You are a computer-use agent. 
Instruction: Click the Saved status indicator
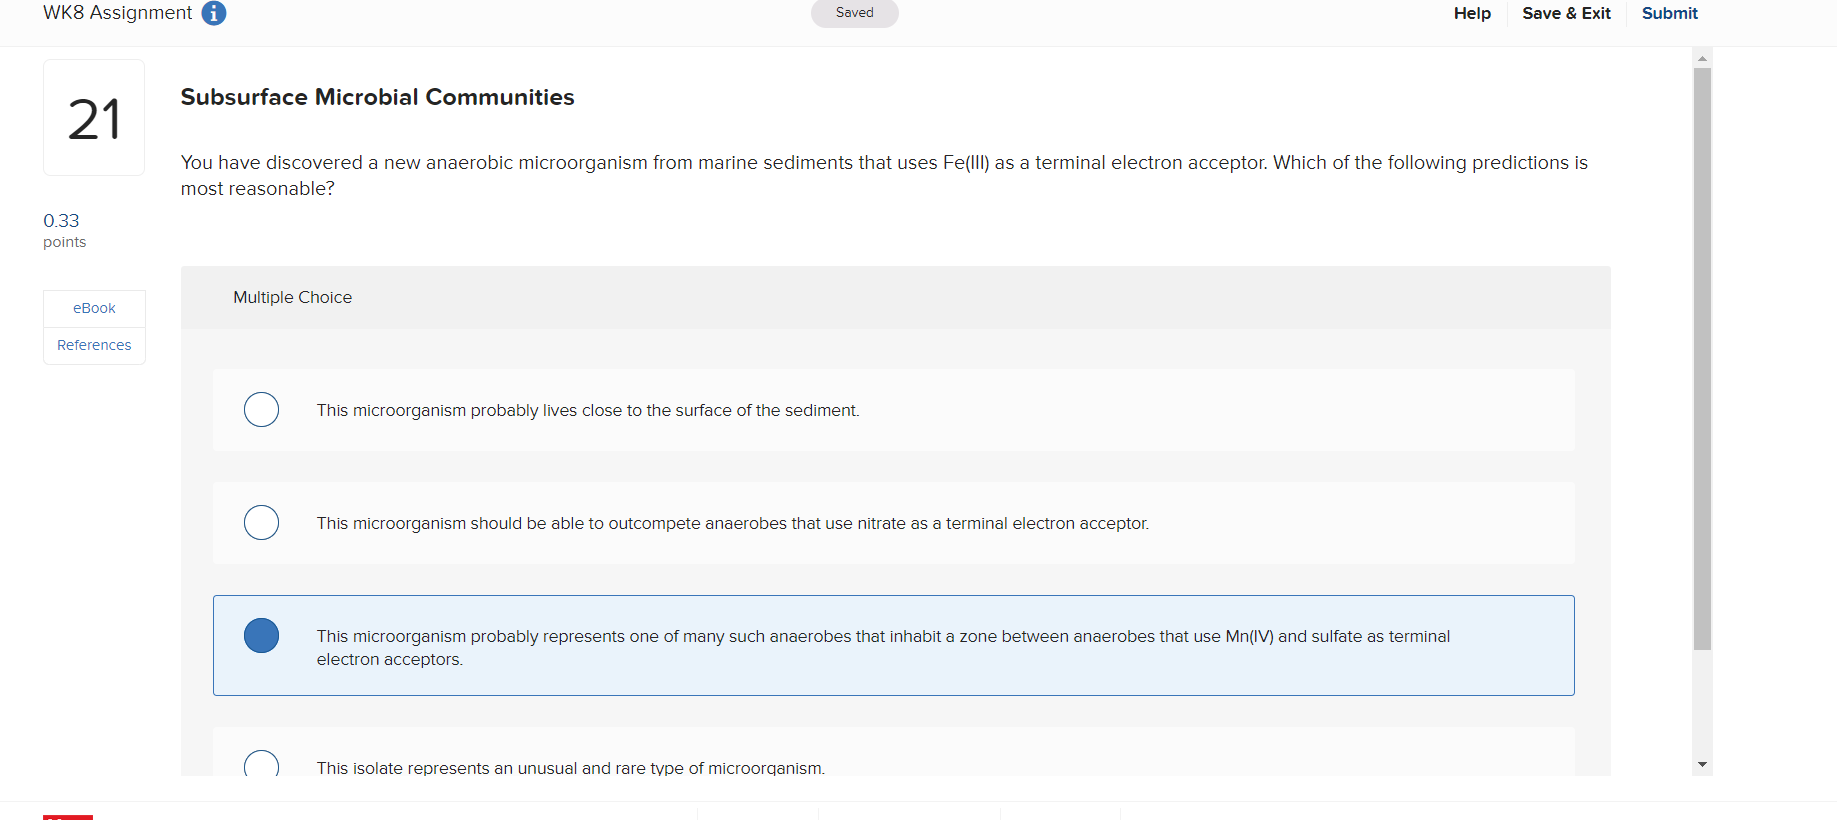[x=854, y=13]
